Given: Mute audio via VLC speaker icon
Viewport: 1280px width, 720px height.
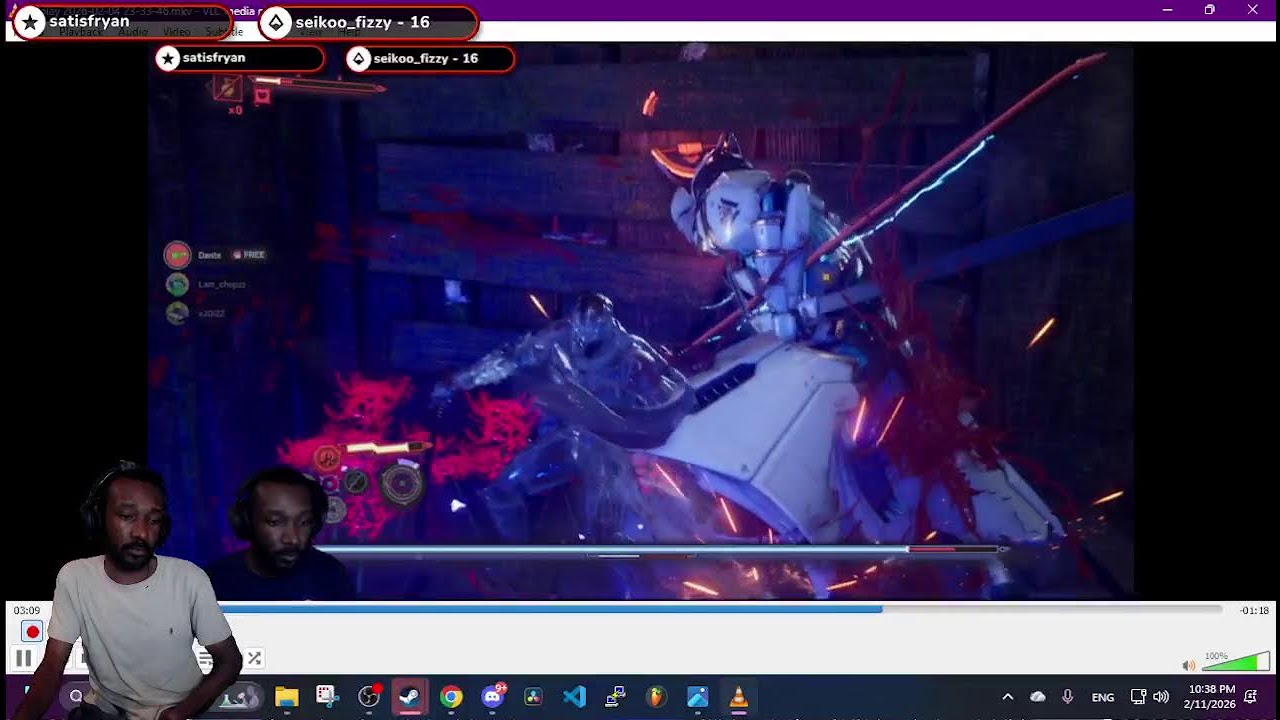Looking at the screenshot, I should click(x=1188, y=665).
